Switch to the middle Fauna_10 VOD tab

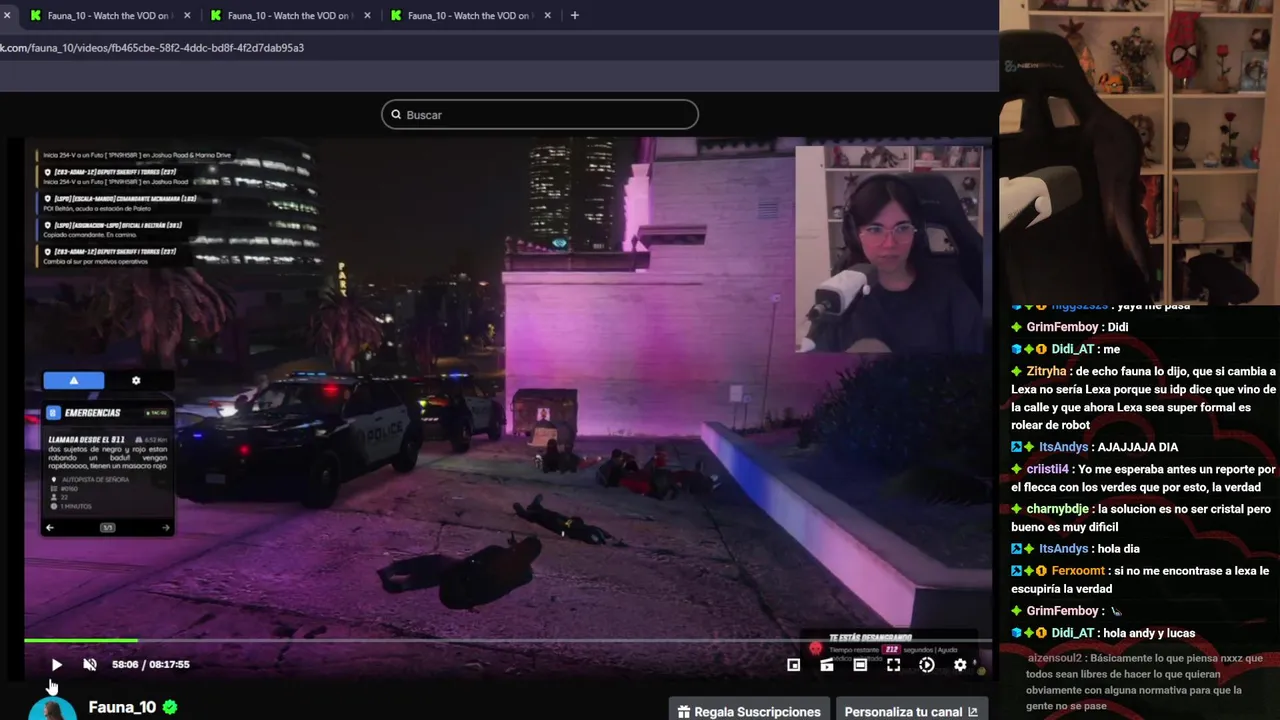[x=290, y=16]
